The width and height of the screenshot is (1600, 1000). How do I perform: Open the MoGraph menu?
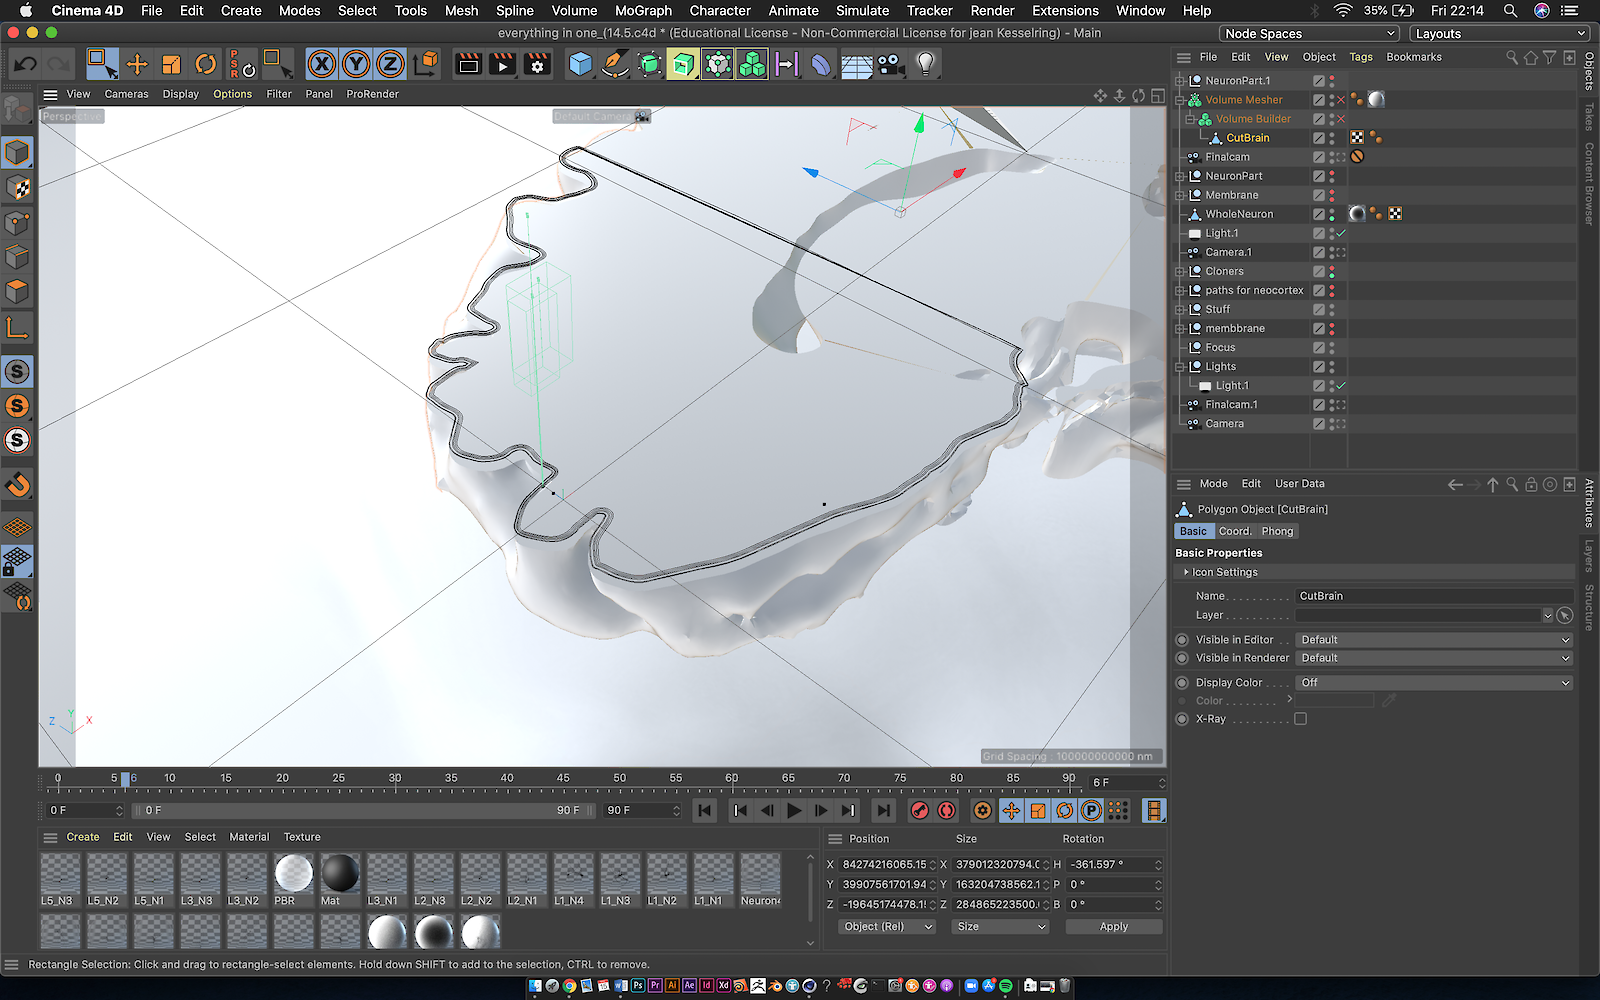click(643, 11)
